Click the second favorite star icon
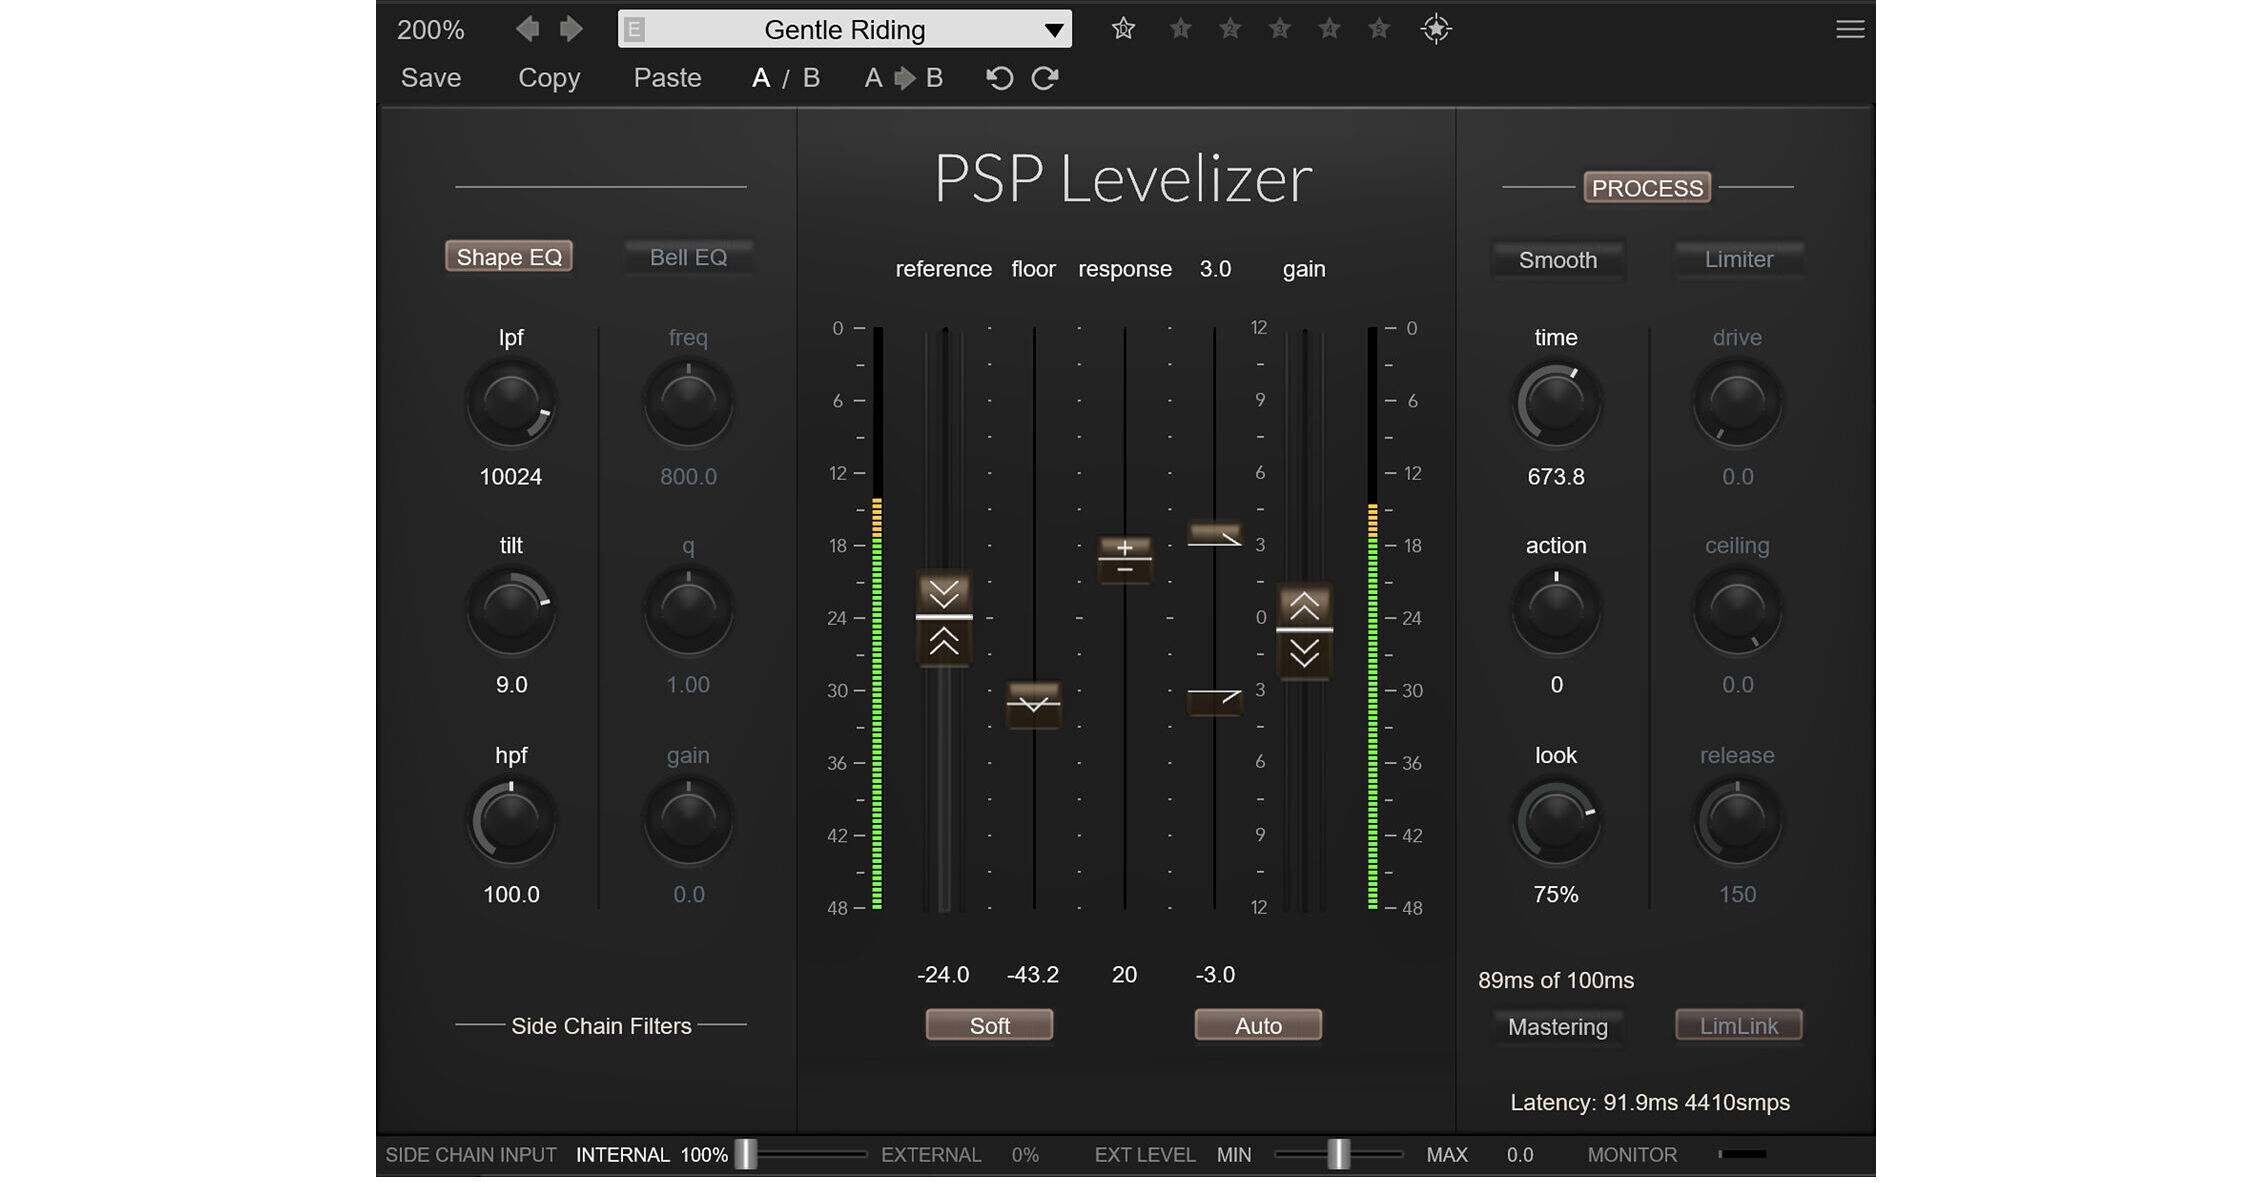This screenshot has height=1183, width=2253. 1181,29
